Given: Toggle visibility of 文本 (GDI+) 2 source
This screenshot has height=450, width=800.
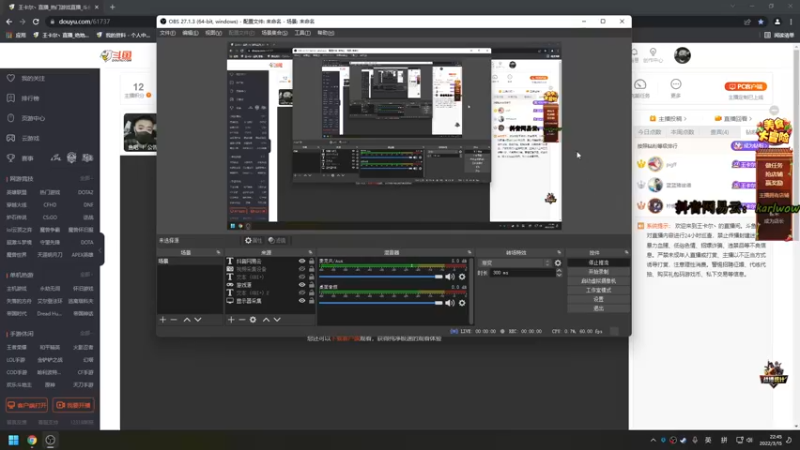Looking at the screenshot, I should [x=302, y=292].
